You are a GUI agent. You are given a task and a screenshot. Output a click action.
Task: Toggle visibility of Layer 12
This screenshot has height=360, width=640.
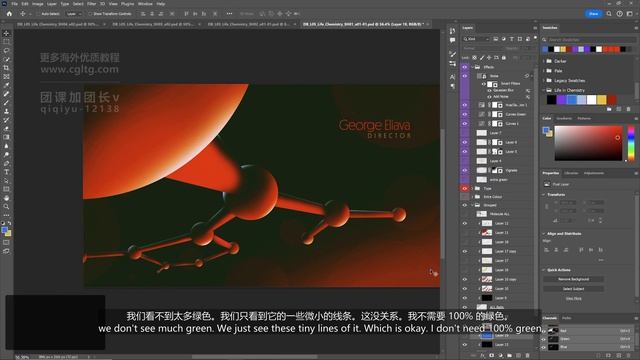[464, 223]
